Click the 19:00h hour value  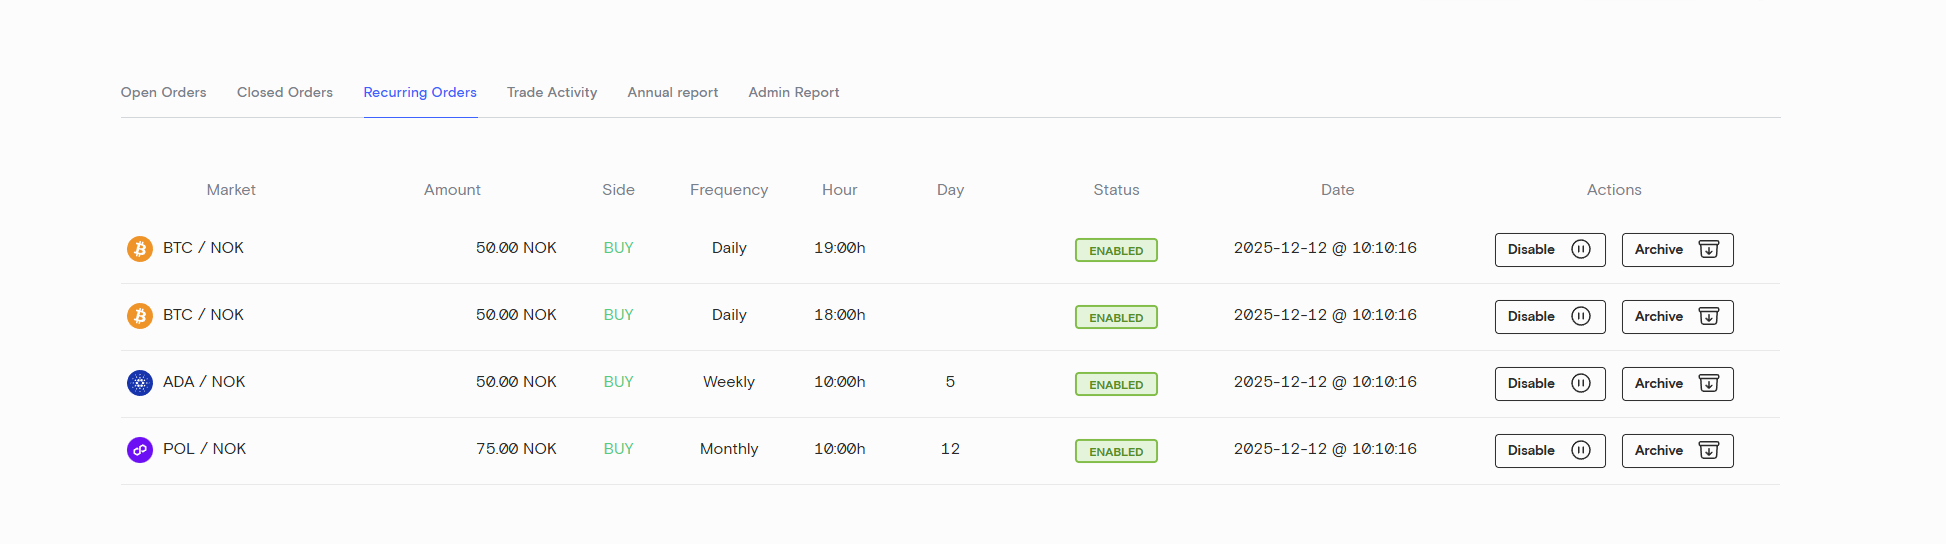click(840, 248)
